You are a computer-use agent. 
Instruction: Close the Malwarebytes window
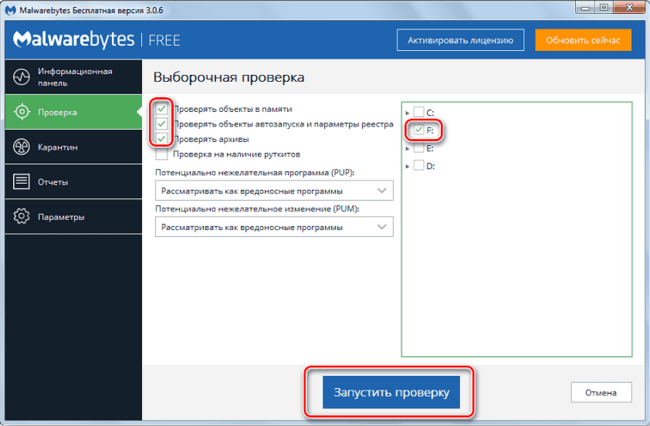point(629,7)
